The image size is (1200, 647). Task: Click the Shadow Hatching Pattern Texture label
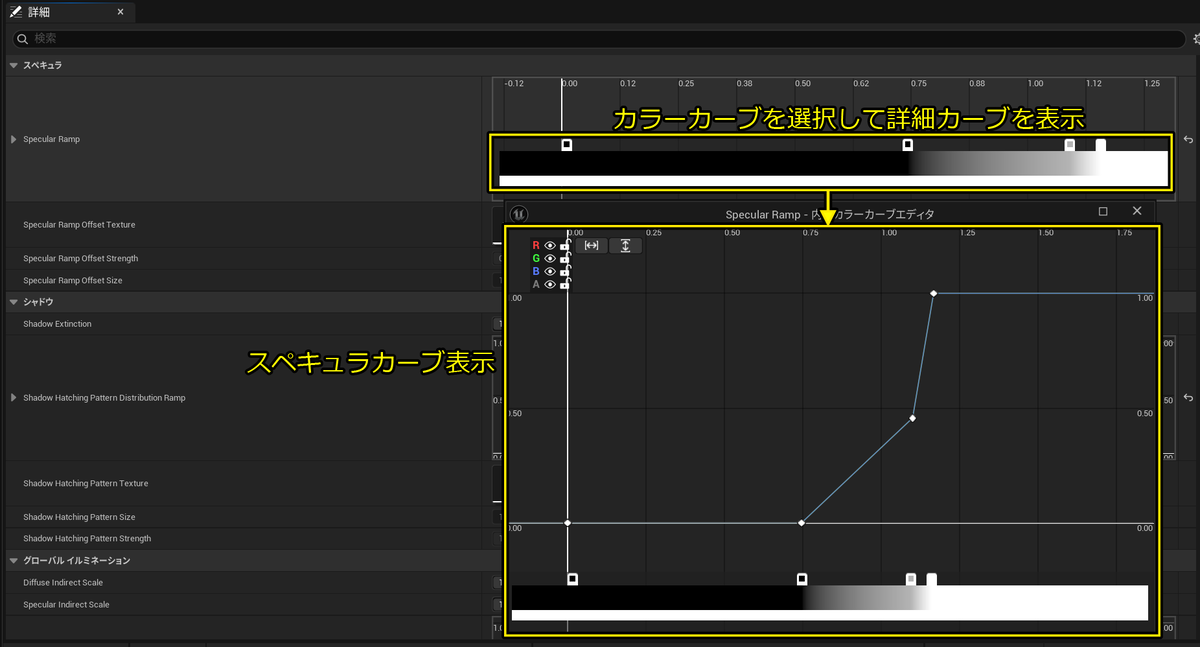coord(86,484)
